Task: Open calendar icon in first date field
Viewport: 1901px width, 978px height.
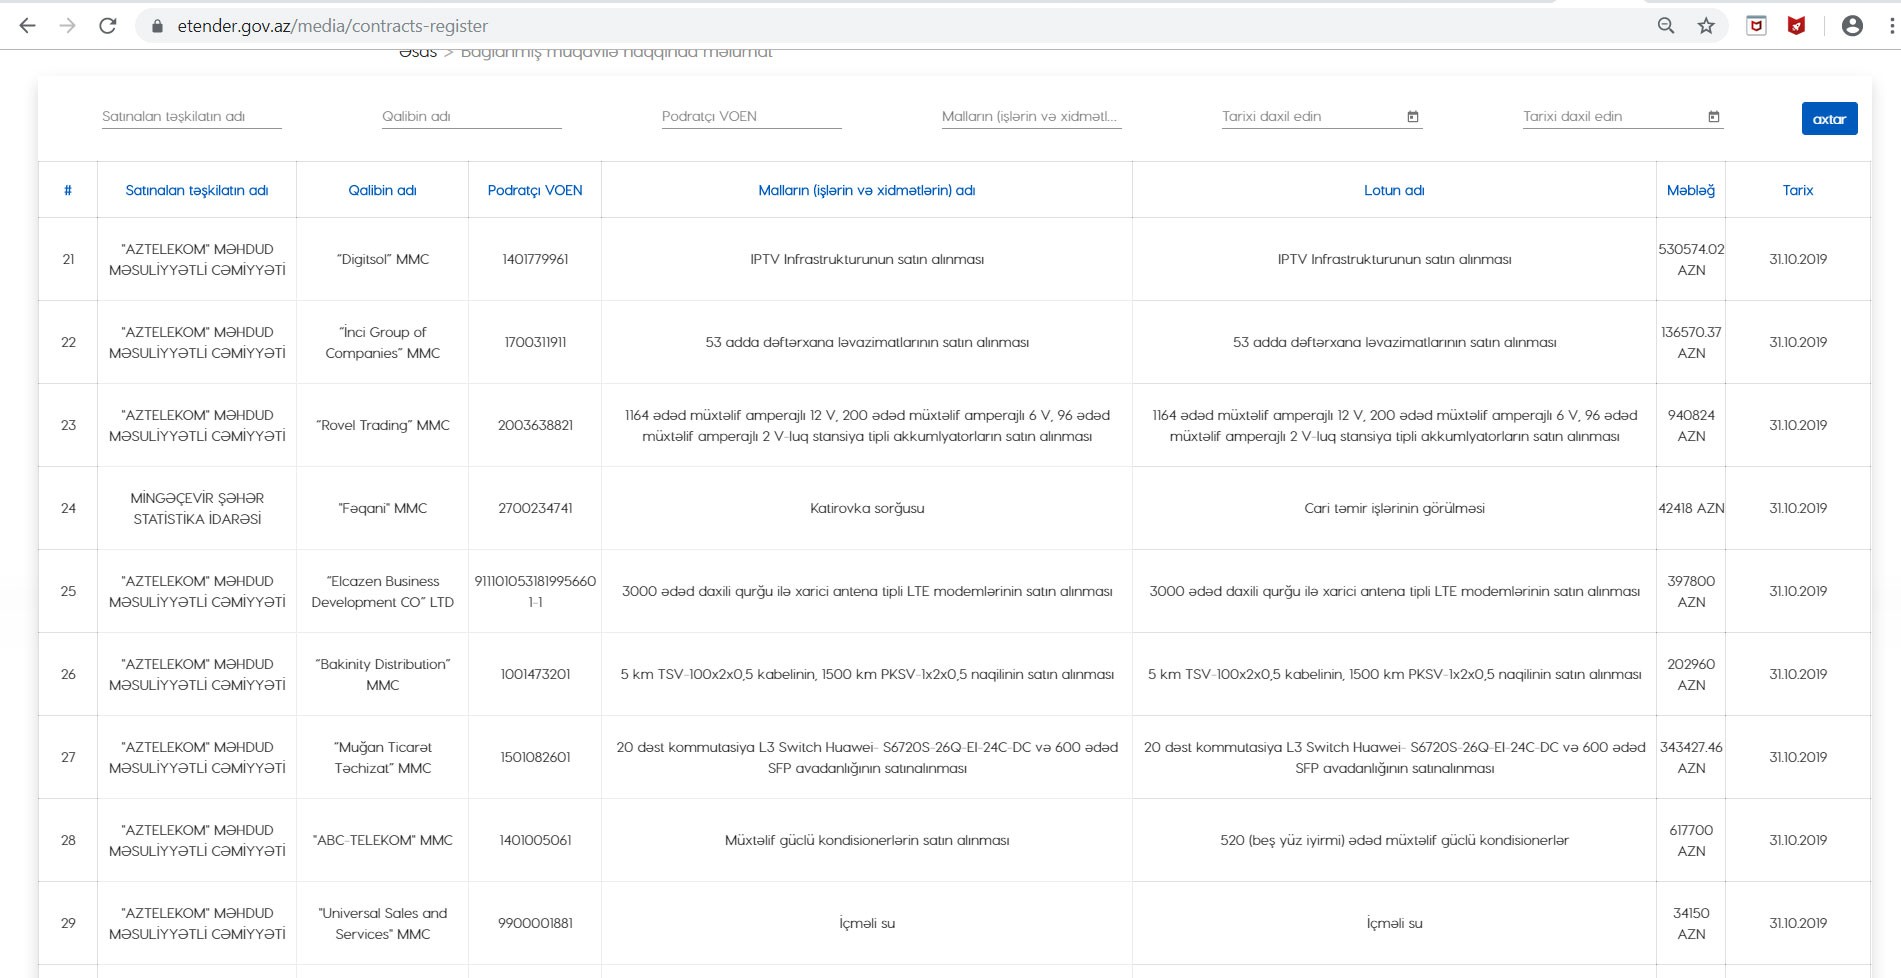Action: (1413, 117)
